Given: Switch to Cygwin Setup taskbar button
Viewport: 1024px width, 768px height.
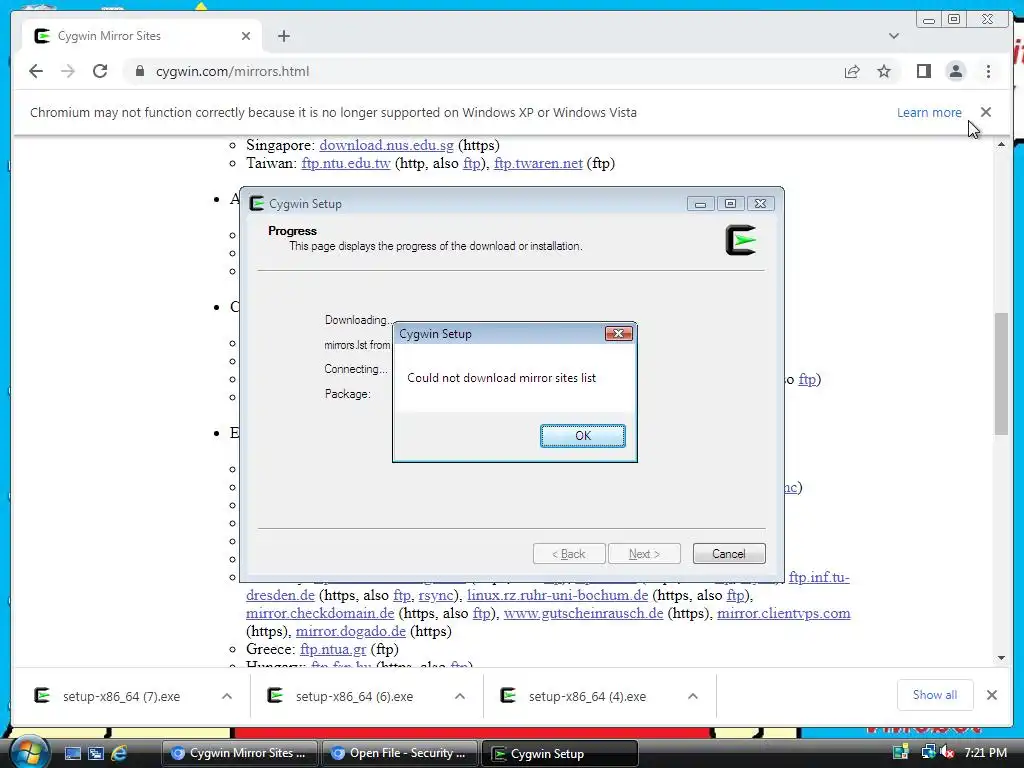Looking at the screenshot, I should [x=559, y=753].
